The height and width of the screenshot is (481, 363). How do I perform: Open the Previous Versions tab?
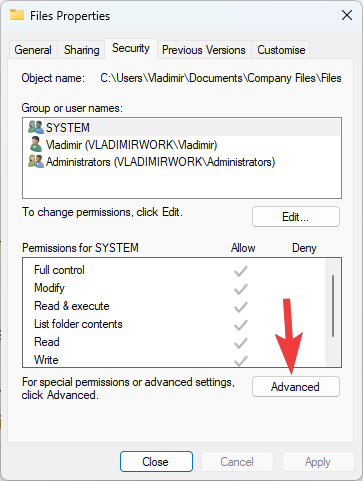click(x=204, y=50)
